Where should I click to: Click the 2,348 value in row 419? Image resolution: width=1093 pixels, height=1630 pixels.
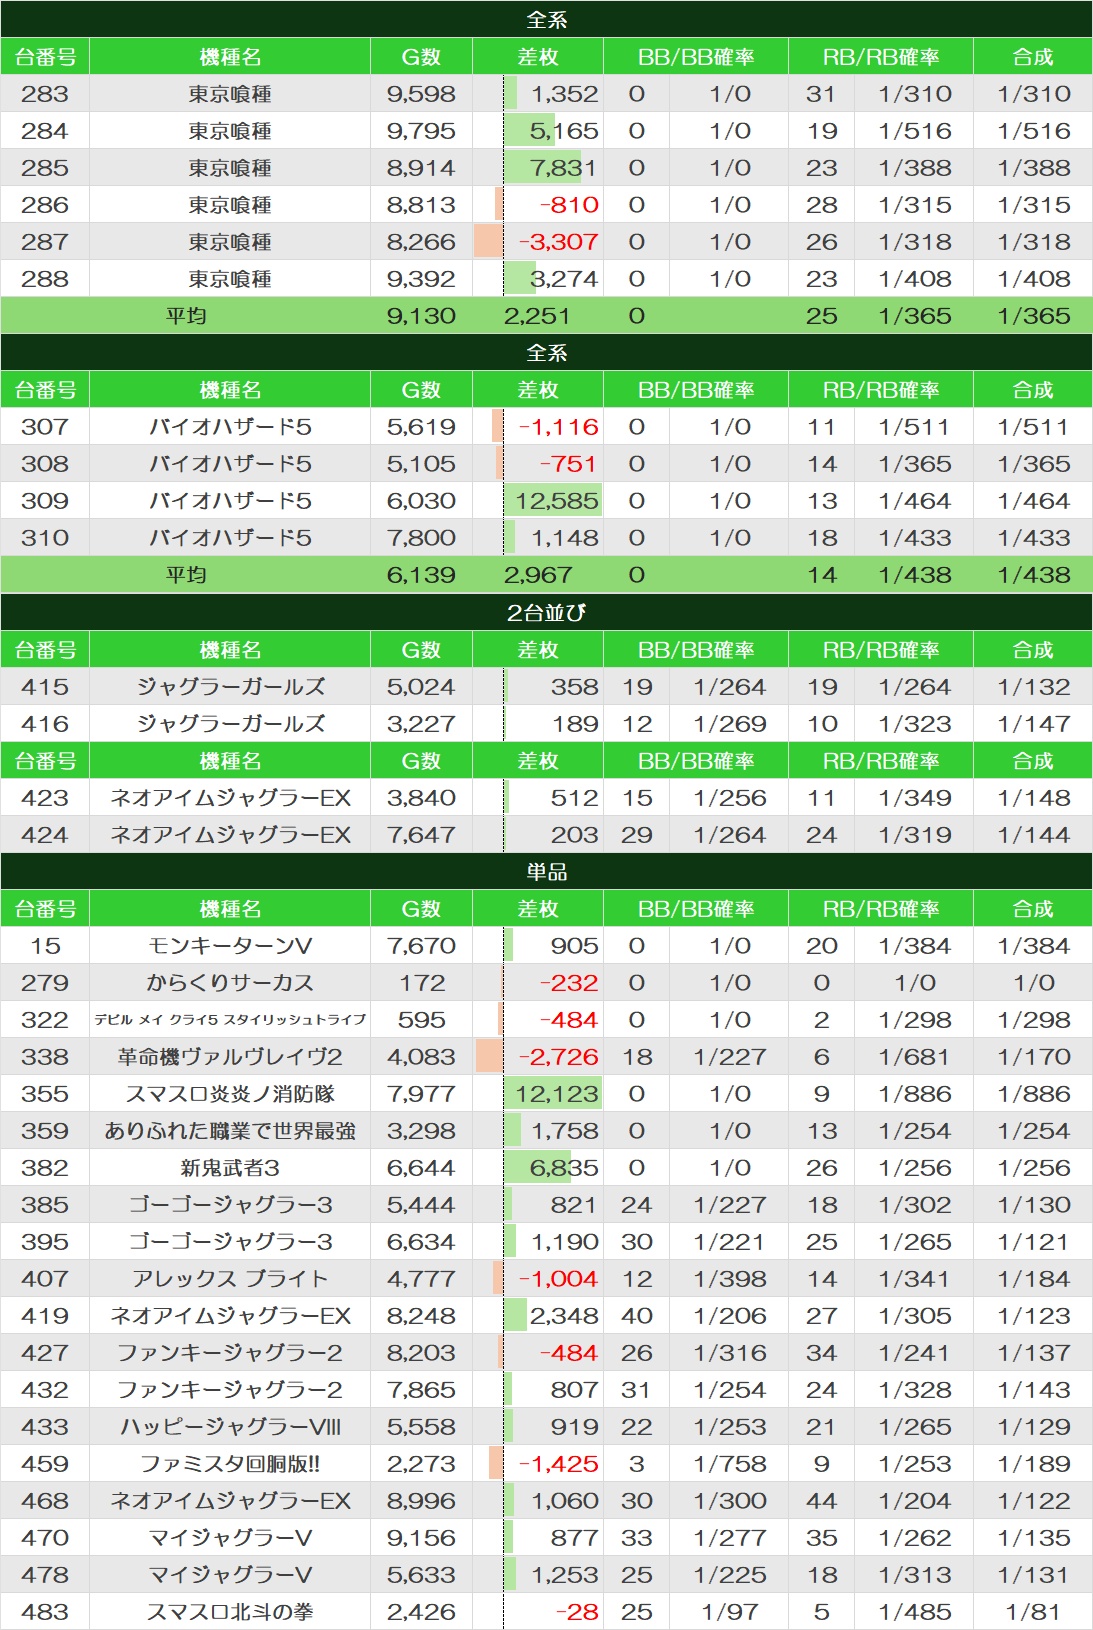[564, 1316]
